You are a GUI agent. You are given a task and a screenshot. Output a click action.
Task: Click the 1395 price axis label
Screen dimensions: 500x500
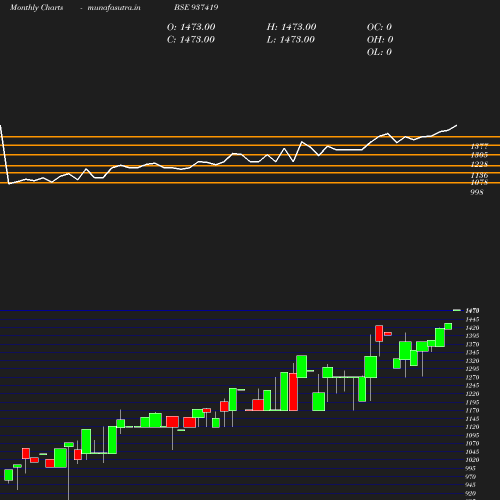pos(472,336)
